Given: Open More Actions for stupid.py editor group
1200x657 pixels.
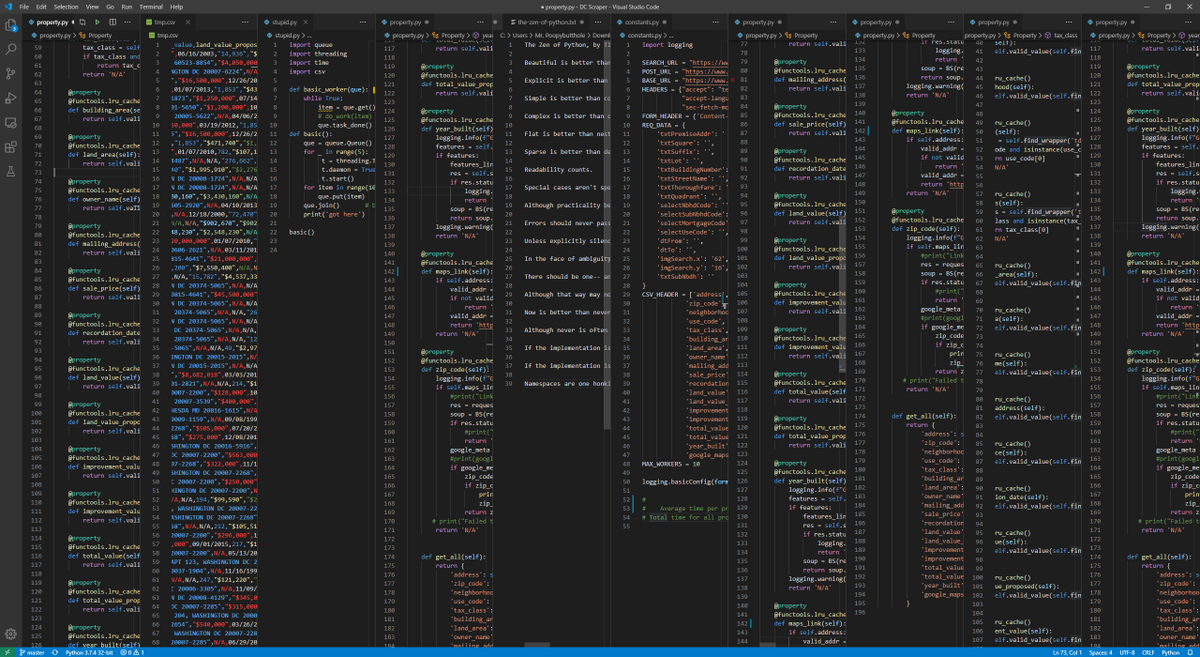Looking at the screenshot, I should [x=365, y=21].
